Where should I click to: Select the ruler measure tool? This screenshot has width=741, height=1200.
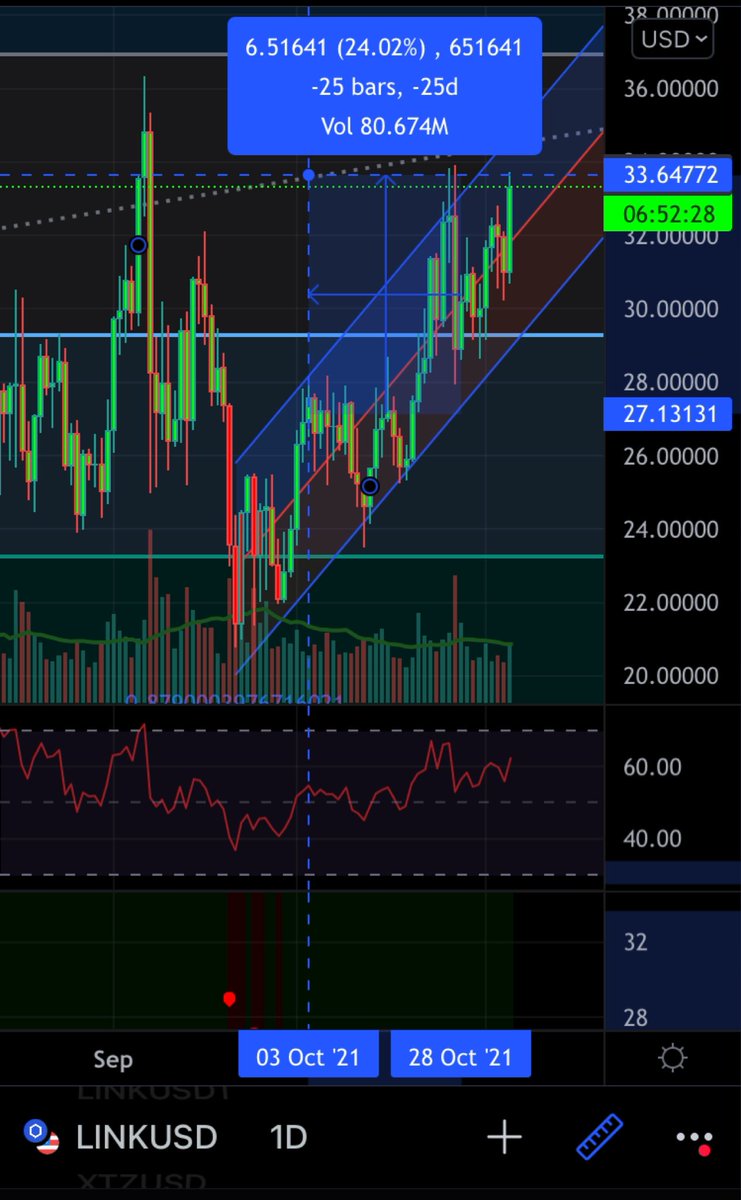[599, 1137]
